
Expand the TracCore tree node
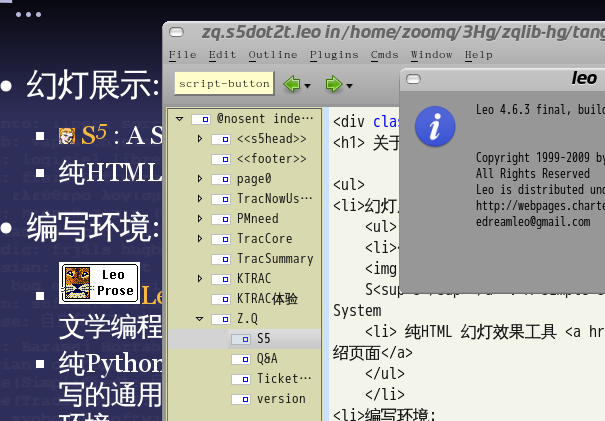pos(200,239)
